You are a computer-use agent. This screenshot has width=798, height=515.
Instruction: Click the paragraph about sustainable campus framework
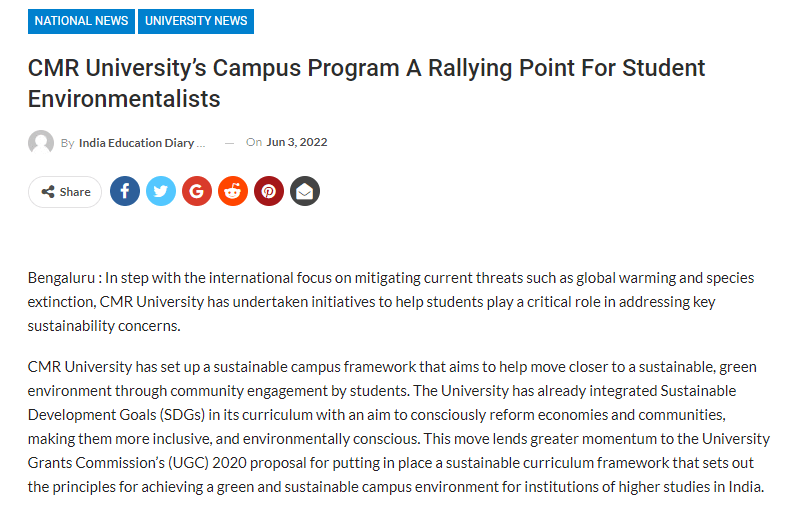398,427
